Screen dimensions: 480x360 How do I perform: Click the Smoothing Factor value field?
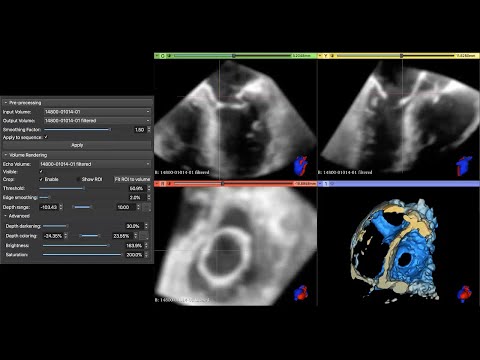[x=139, y=130]
